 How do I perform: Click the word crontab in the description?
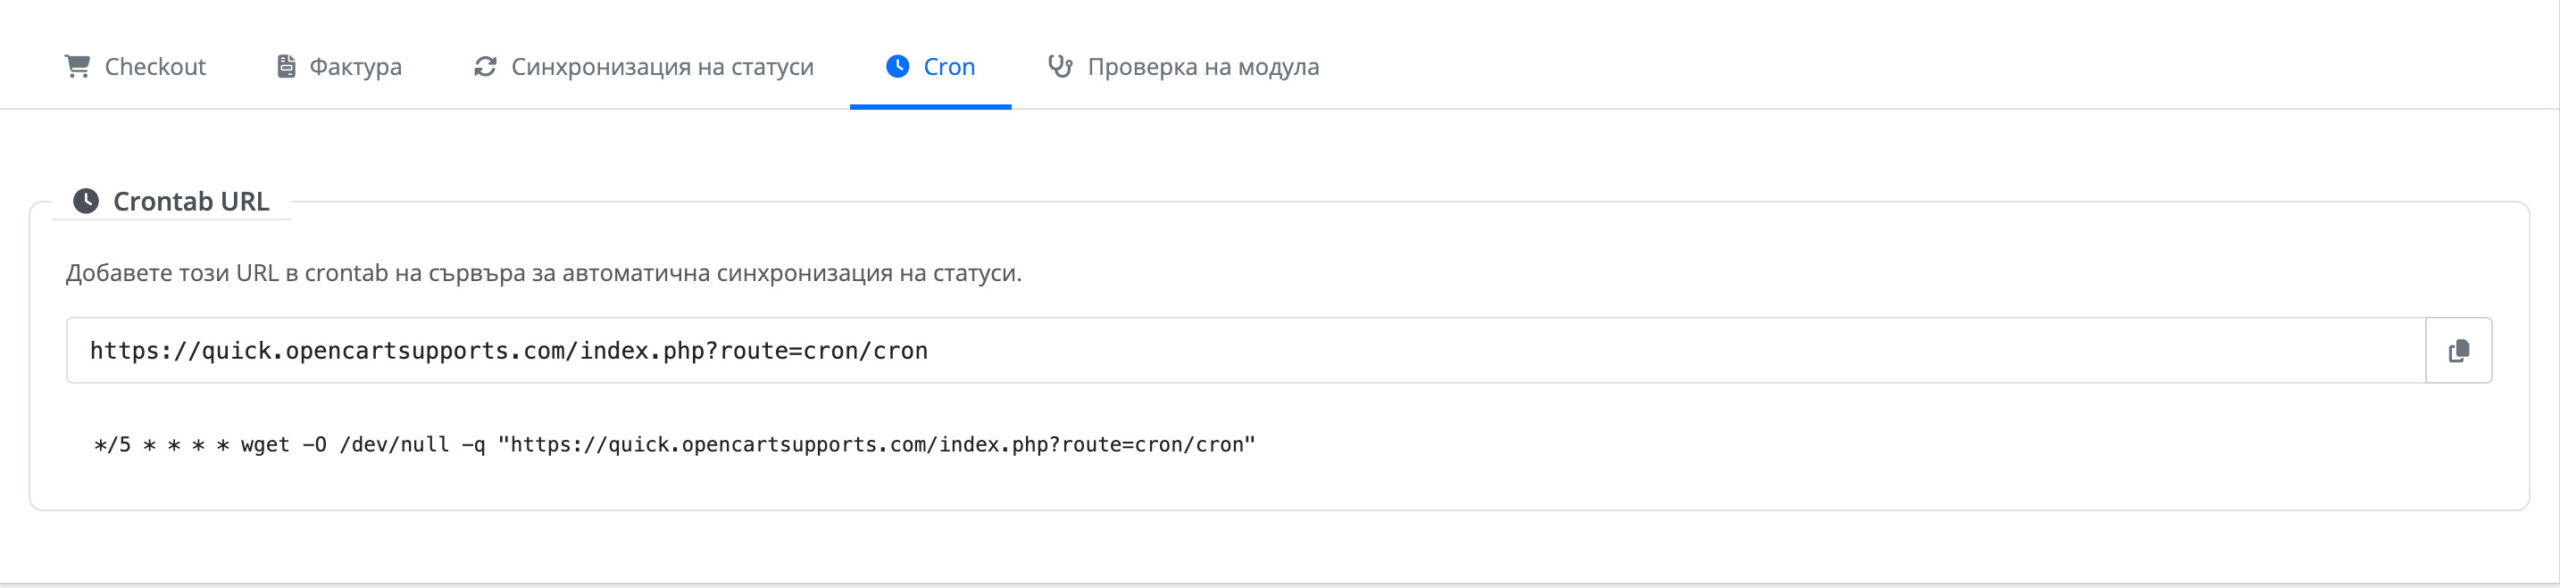[x=346, y=273]
